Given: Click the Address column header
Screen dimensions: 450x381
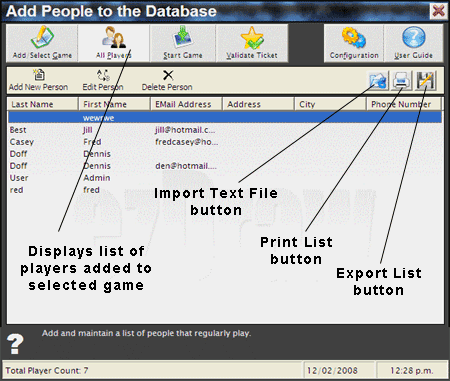Looking at the screenshot, I should point(258,104).
